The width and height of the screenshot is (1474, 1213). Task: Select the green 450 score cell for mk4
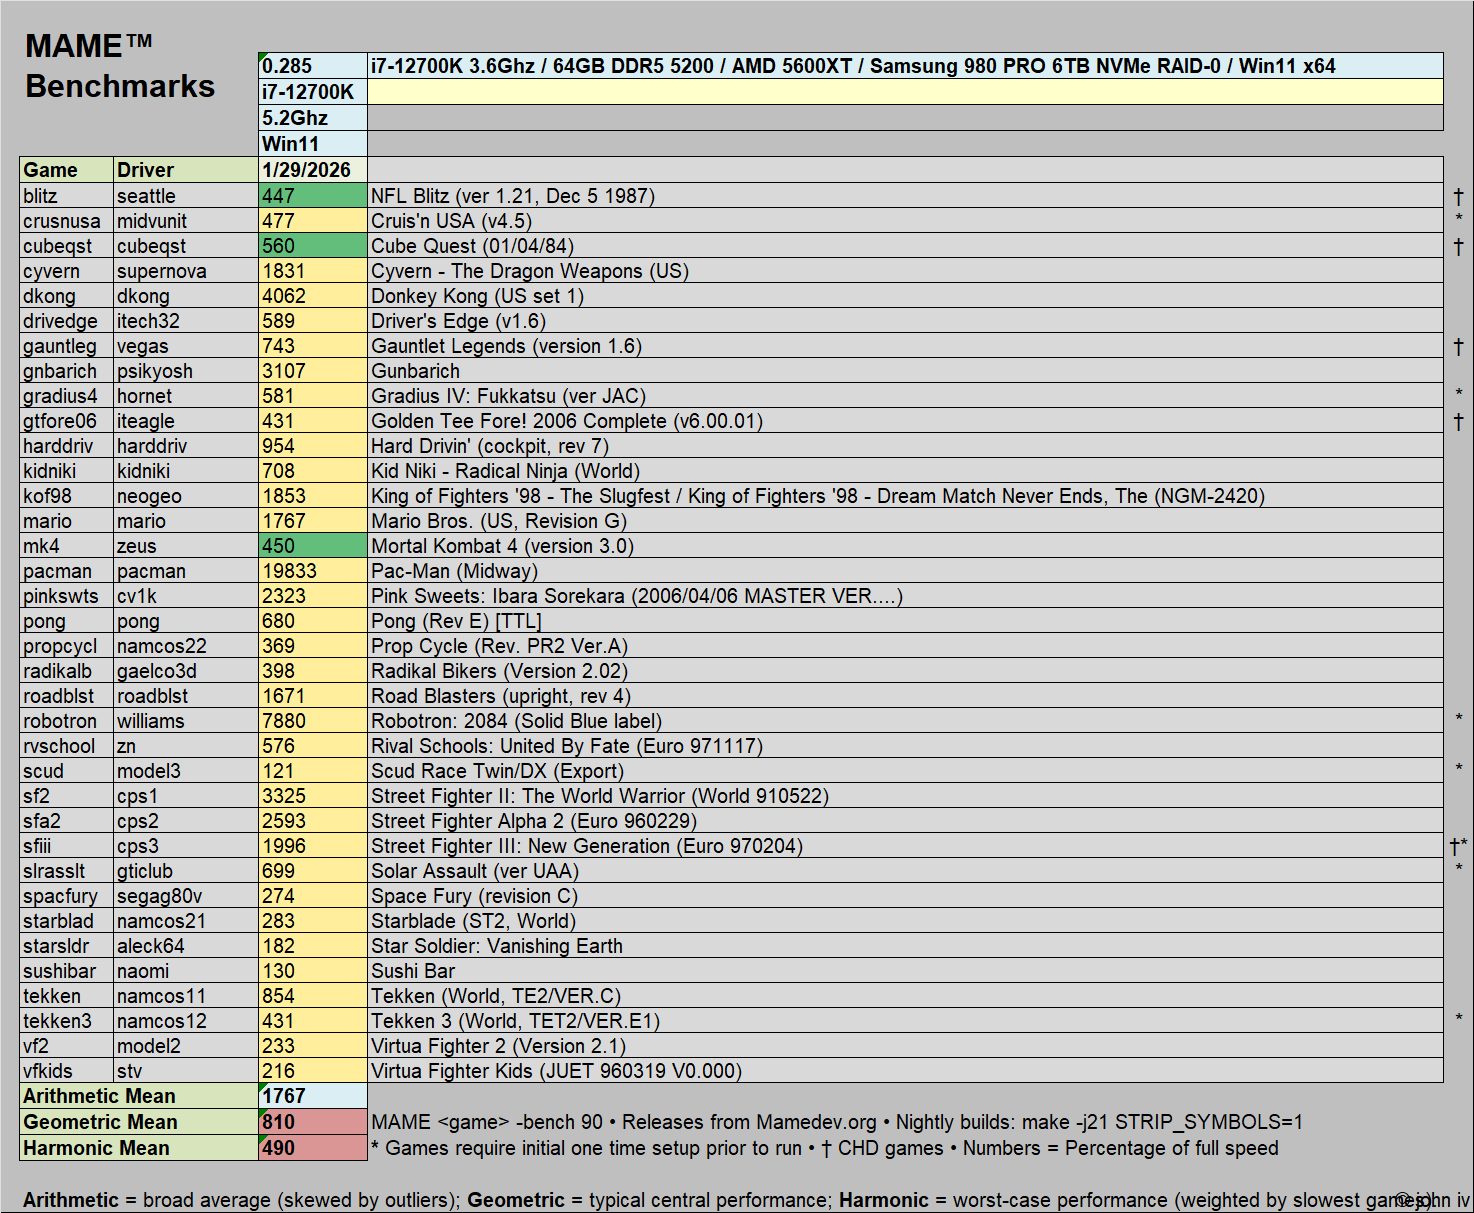[x=312, y=546]
